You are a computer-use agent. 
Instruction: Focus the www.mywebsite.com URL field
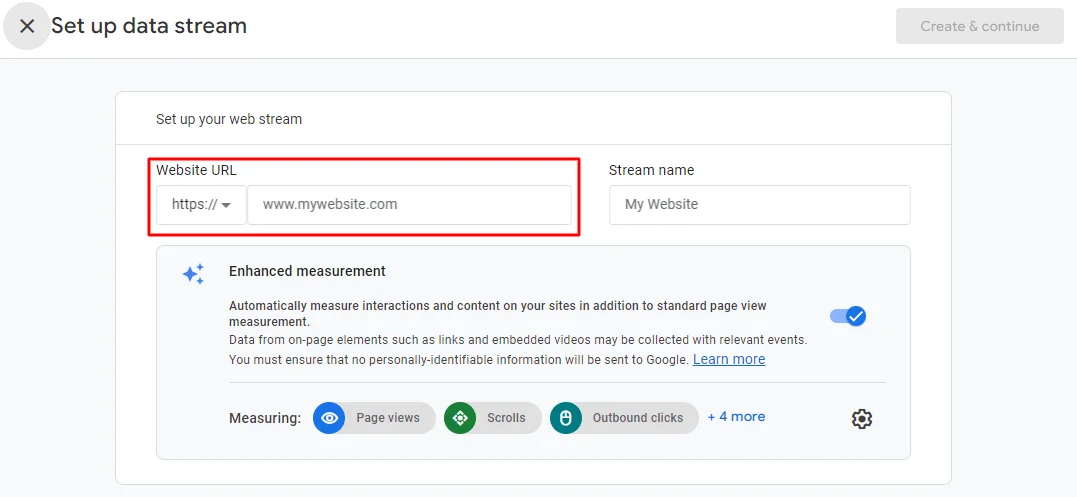click(409, 204)
